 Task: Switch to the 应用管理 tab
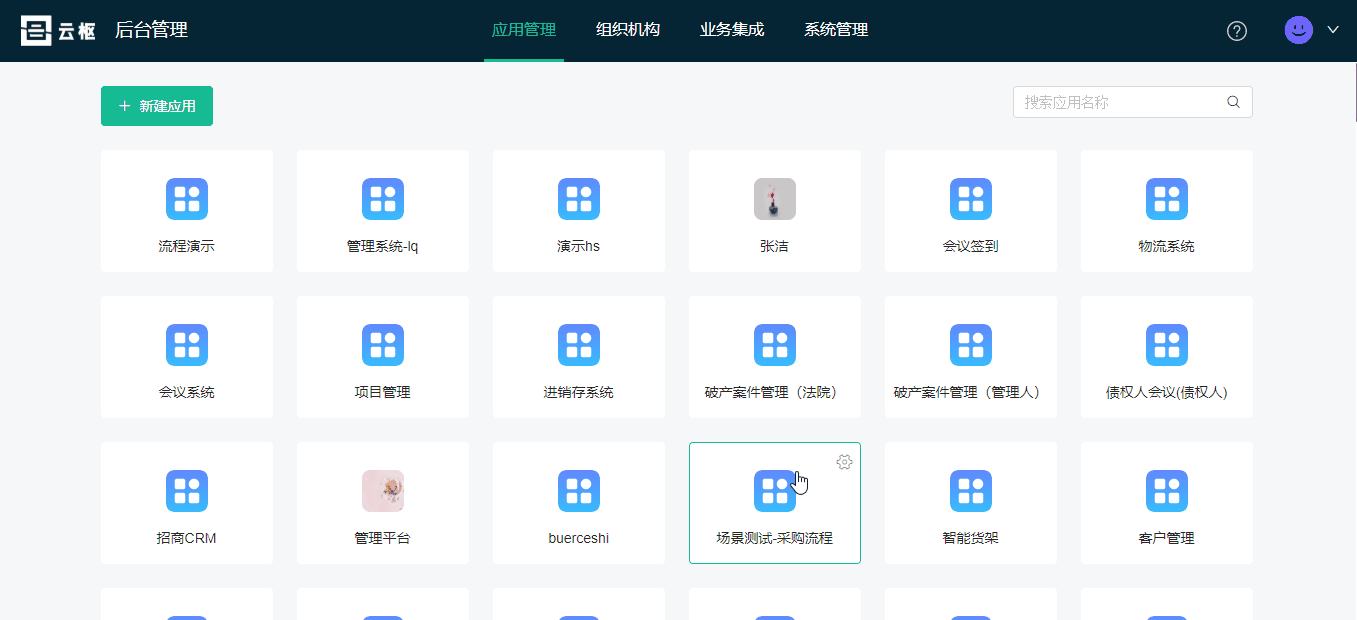tap(524, 30)
